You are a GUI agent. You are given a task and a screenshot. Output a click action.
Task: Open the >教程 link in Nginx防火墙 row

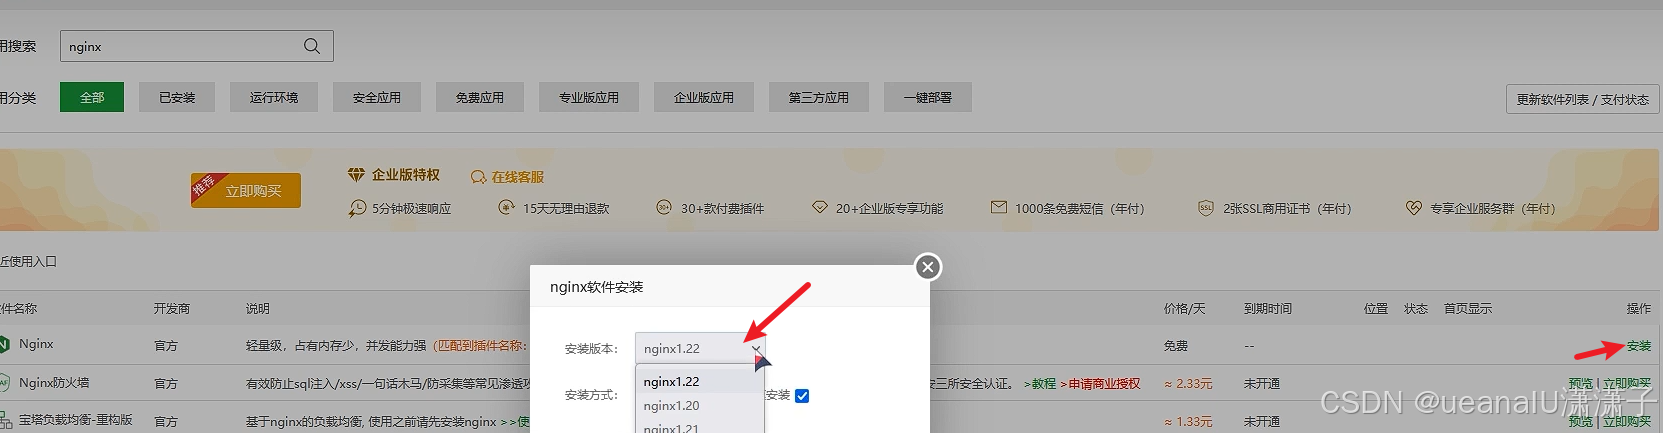point(1040,383)
